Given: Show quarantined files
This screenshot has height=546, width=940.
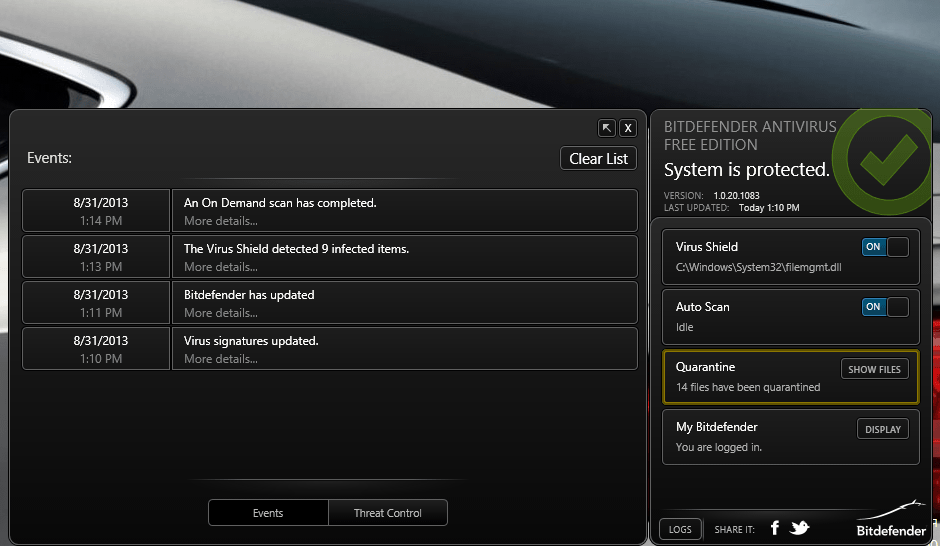Looking at the screenshot, I should pyautogui.click(x=874, y=369).
